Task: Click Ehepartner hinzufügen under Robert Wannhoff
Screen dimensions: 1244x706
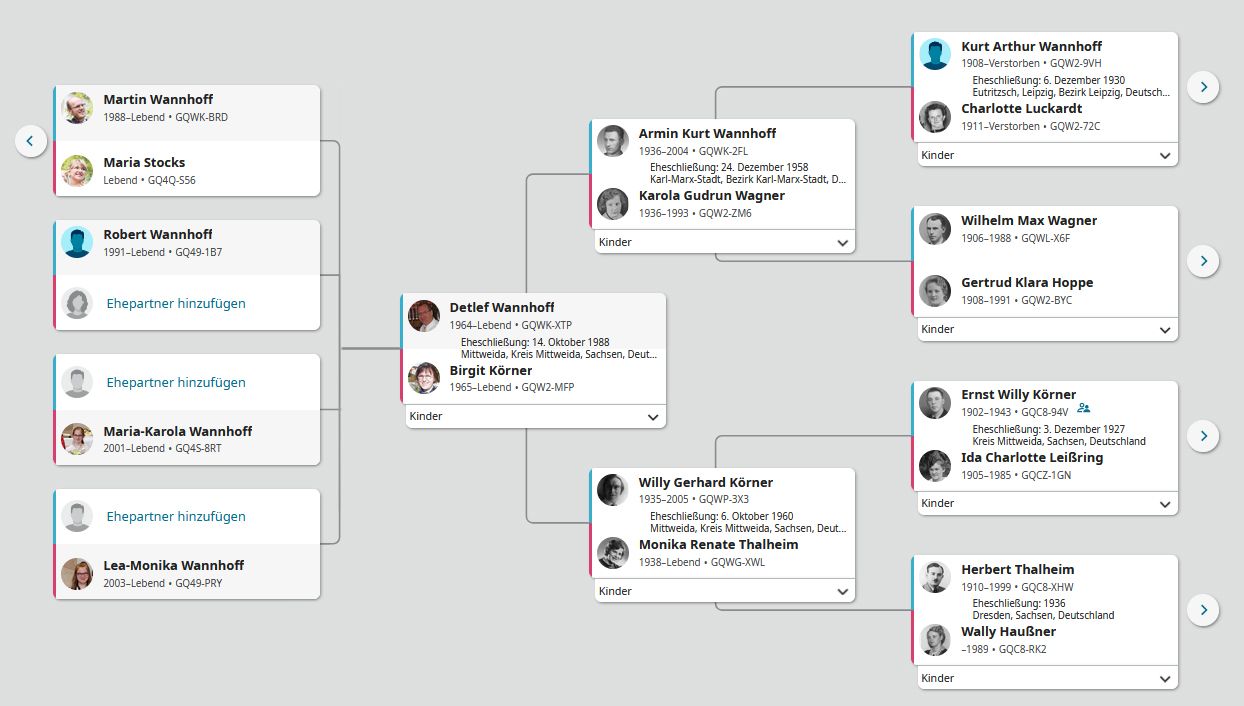Action: click(x=176, y=303)
